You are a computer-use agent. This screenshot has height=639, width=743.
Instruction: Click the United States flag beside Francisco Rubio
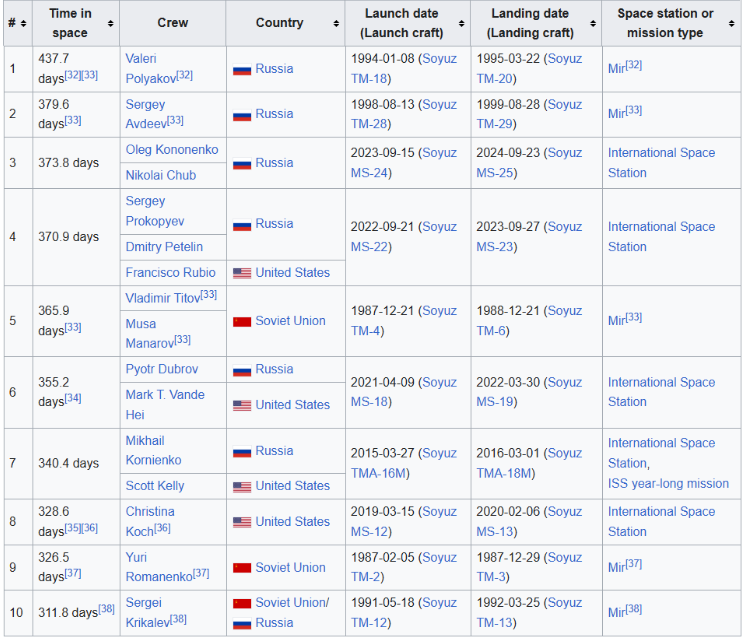[x=242, y=273]
